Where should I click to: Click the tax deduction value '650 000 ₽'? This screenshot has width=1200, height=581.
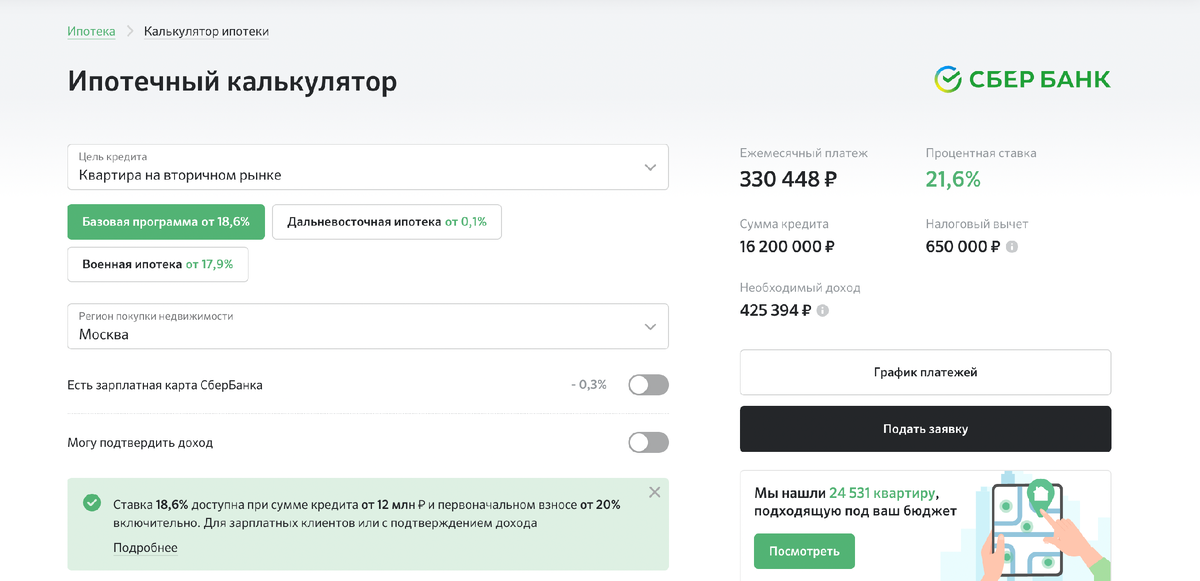(963, 247)
